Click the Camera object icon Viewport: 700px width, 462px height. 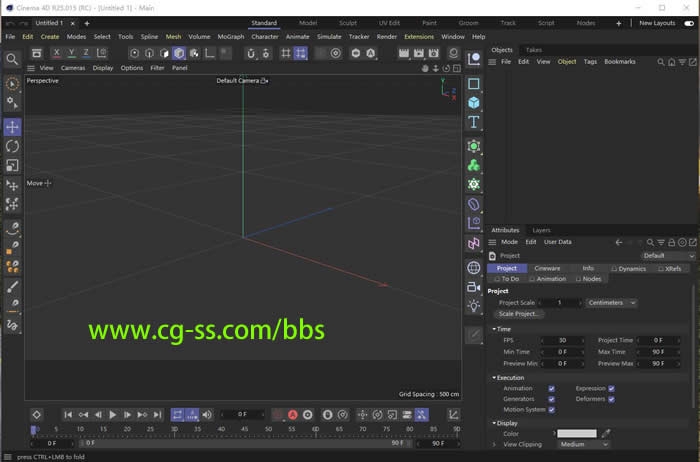click(474, 286)
